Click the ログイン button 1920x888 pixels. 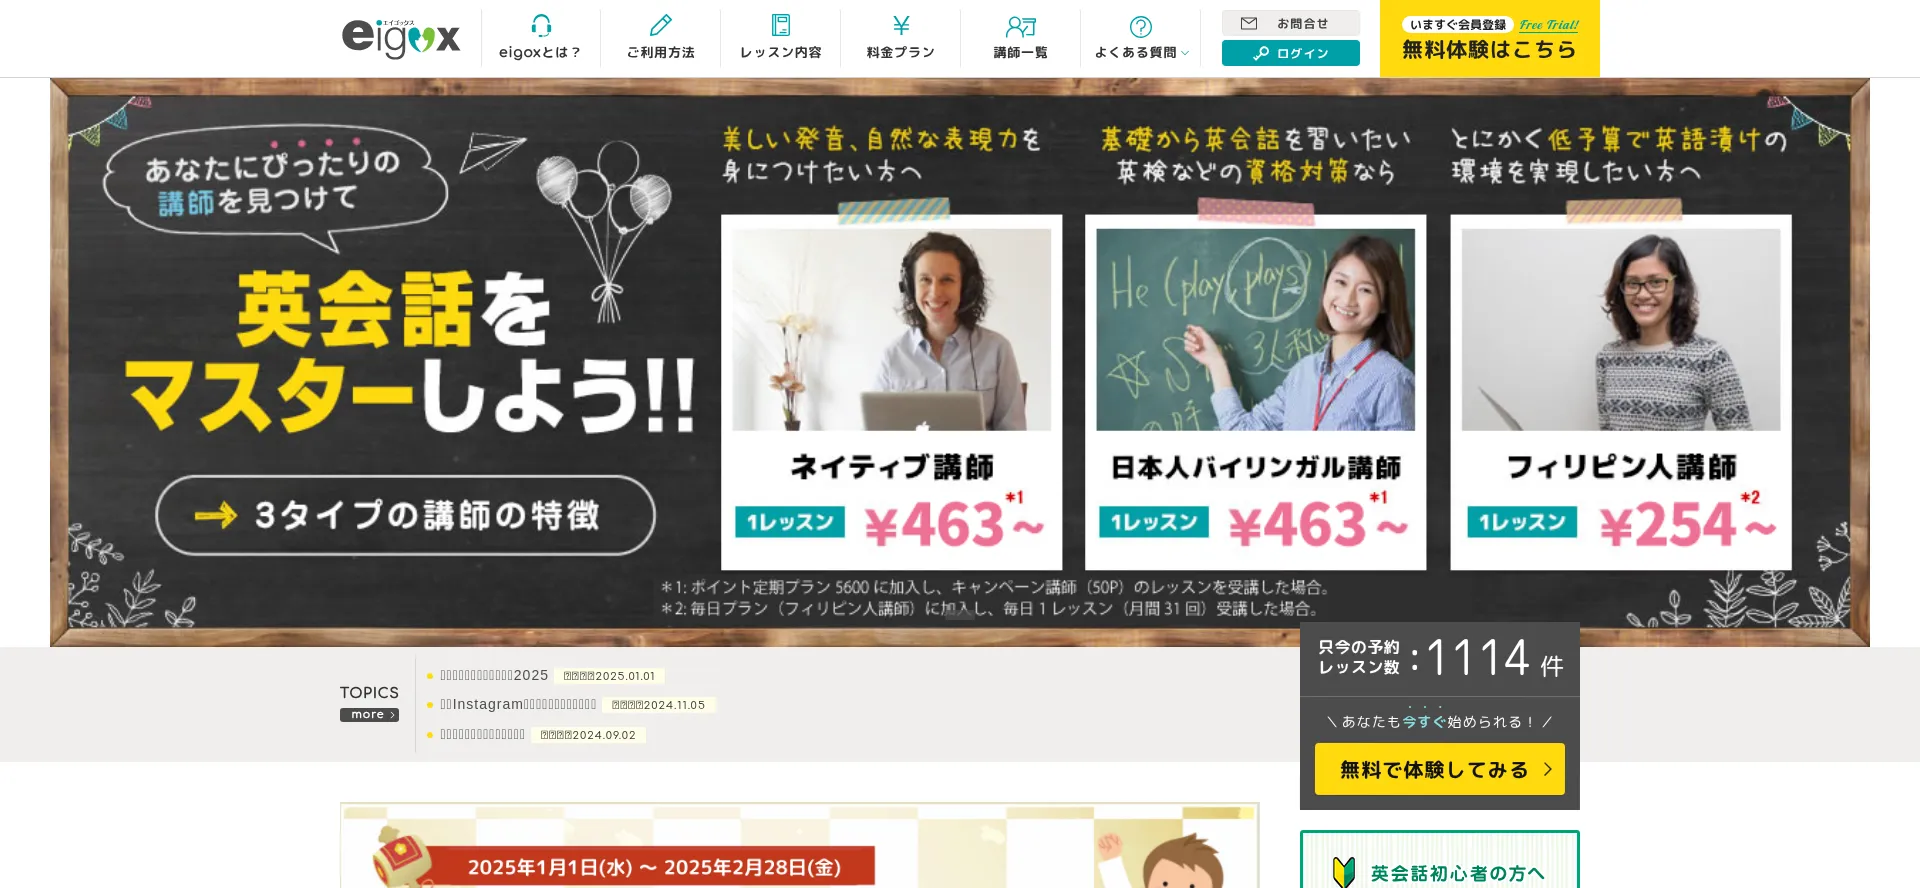(x=1291, y=53)
